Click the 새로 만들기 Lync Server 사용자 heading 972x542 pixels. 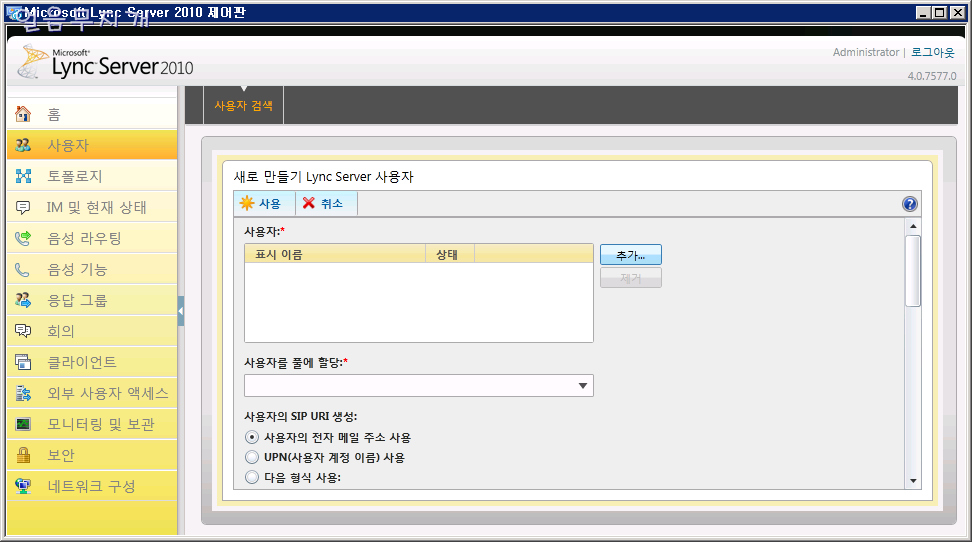point(324,177)
